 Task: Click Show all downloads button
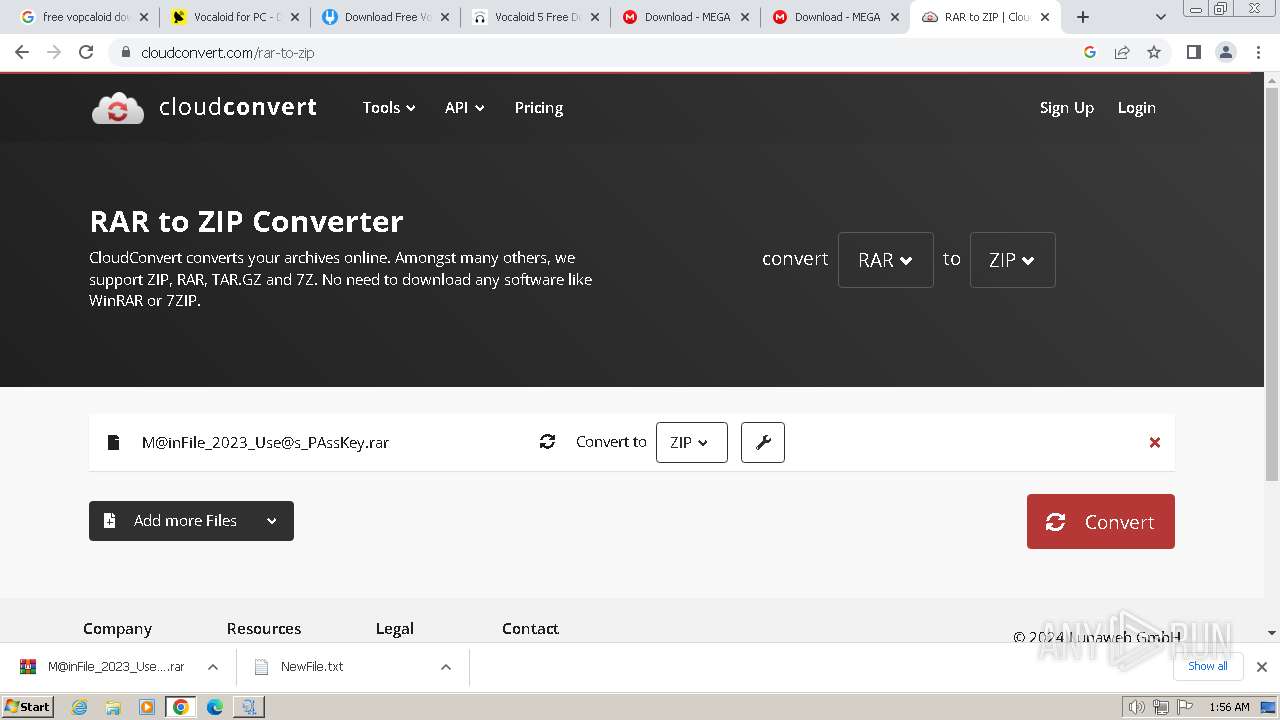click(x=1207, y=666)
